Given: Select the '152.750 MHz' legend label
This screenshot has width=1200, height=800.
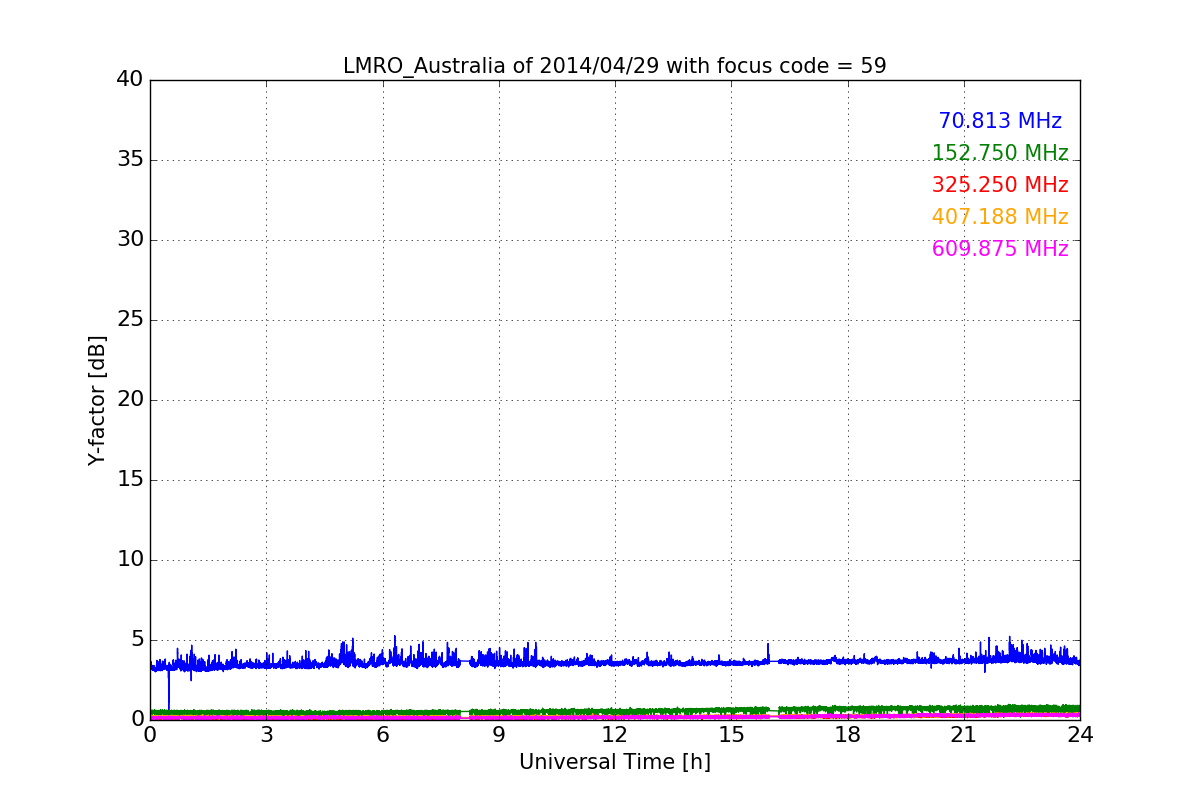Looking at the screenshot, I should [x=1000, y=153].
